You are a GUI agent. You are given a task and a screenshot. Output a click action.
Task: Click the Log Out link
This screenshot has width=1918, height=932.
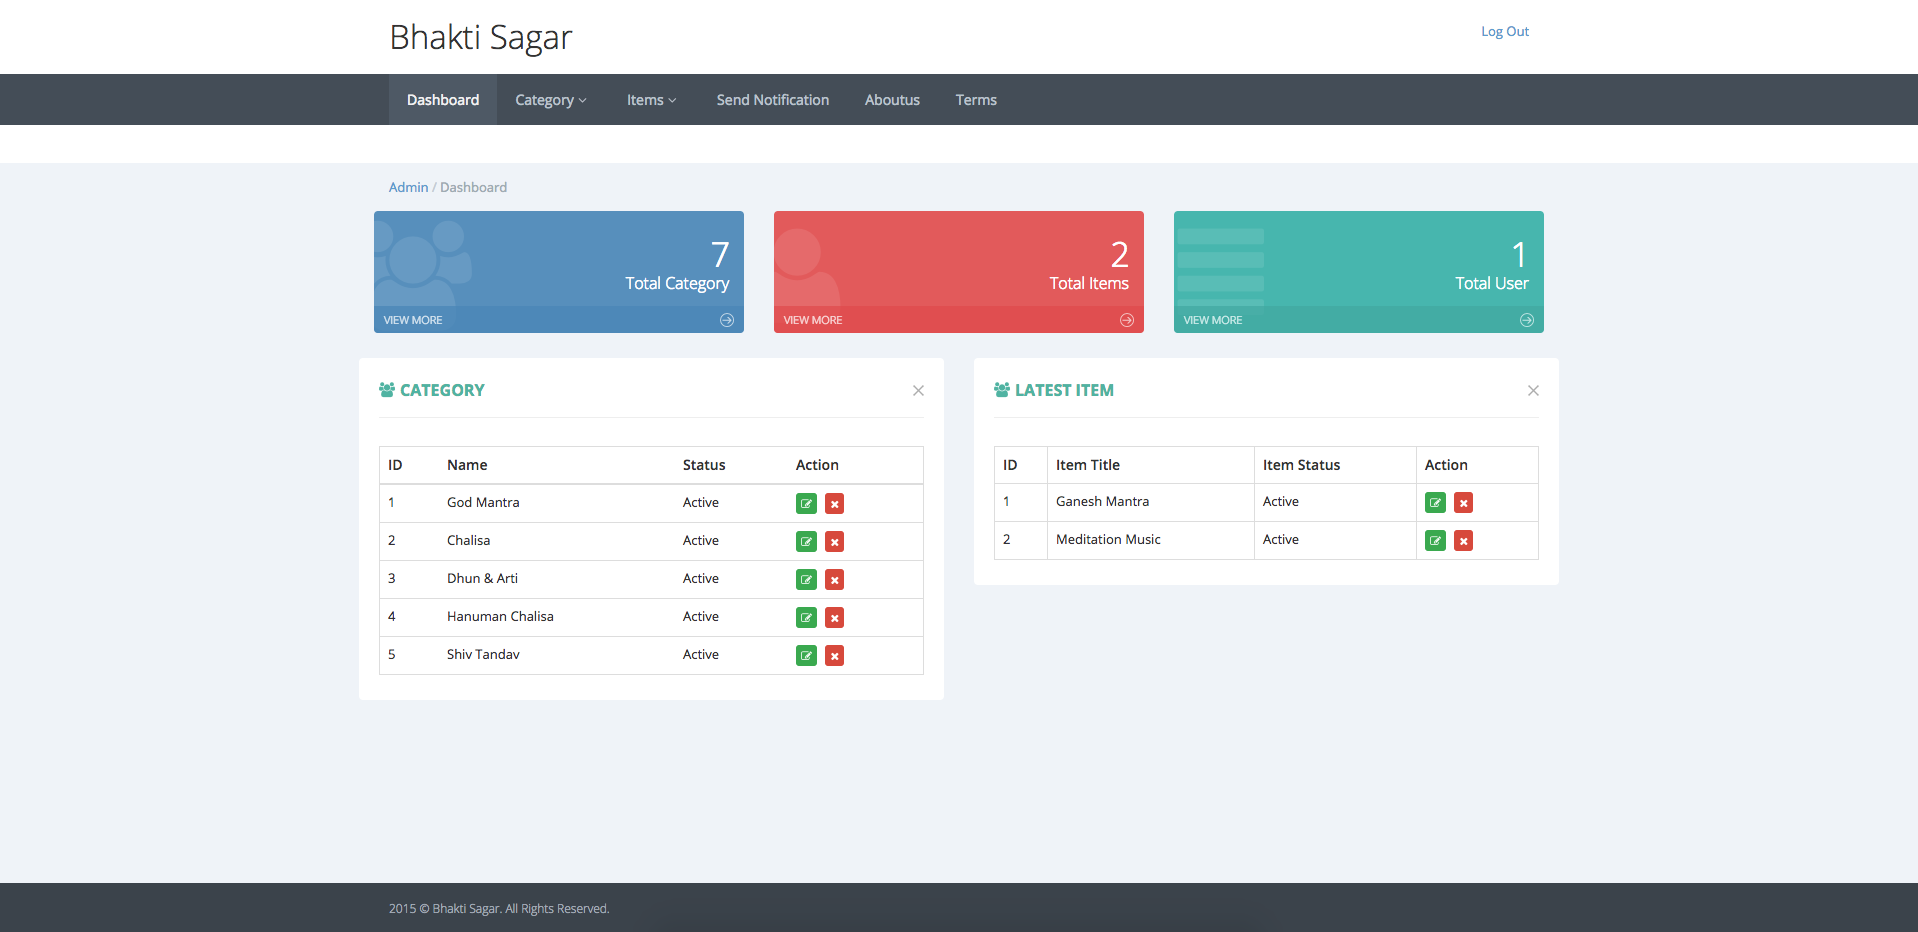click(1505, 31)
